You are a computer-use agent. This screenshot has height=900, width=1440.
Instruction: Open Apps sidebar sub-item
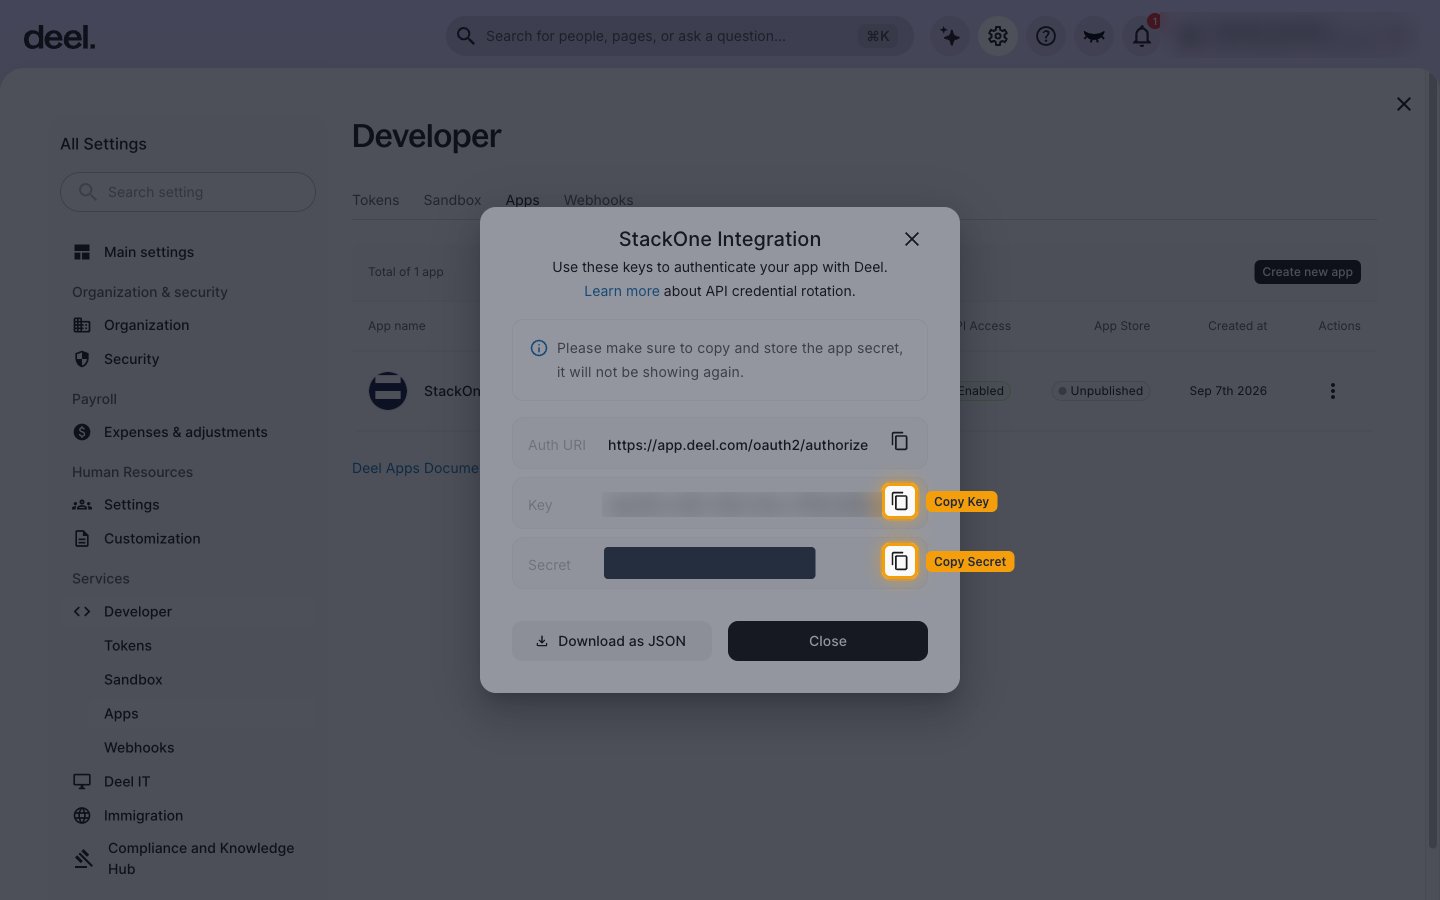(x=121, y=714)
